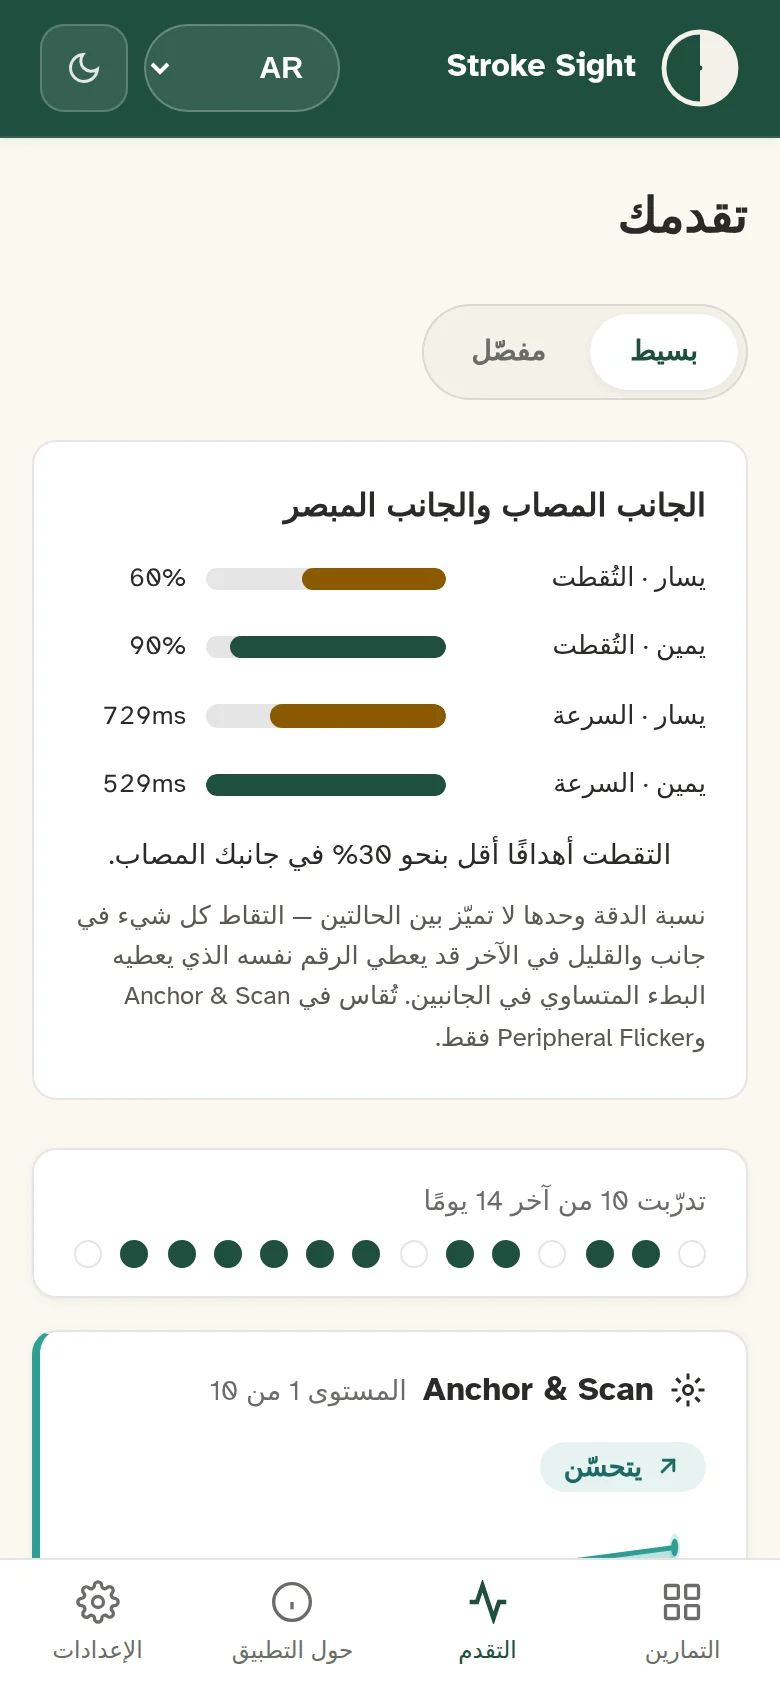Click the rightmost empty training day dot
Image resolution: width=780 pixels, height=1688 pixels.
[692, 1254]
